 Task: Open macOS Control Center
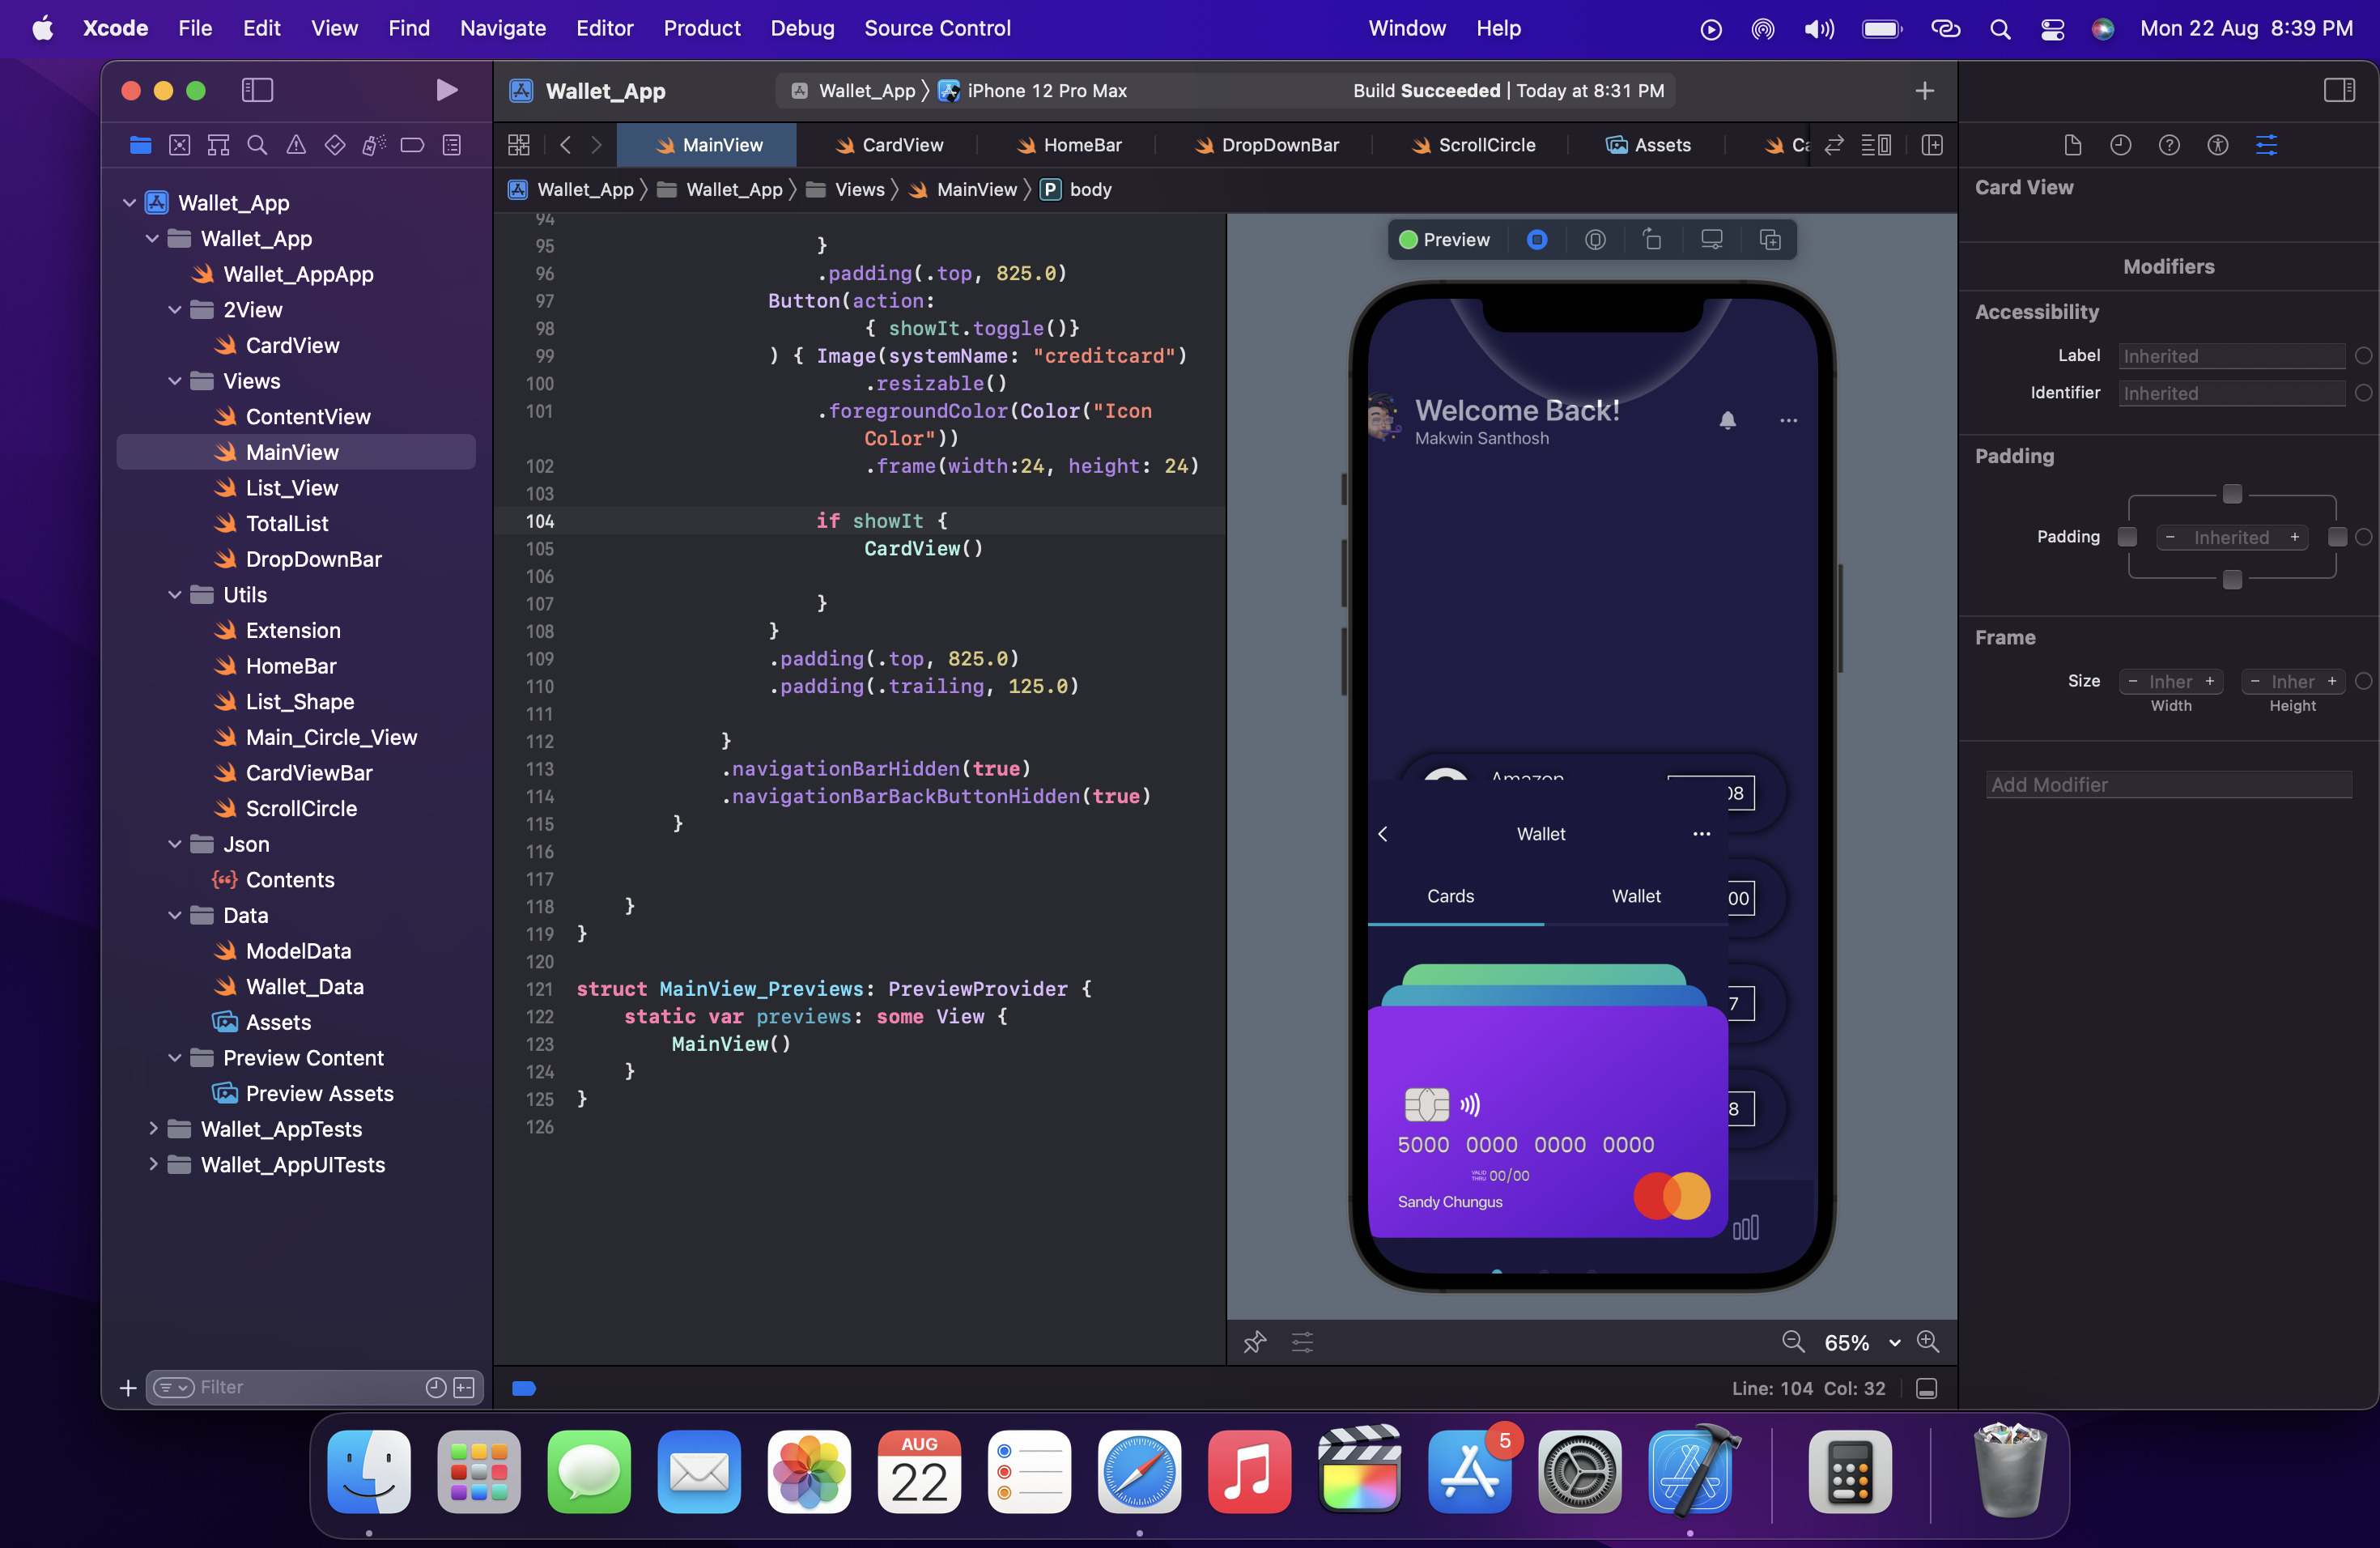coord(2052,28)
